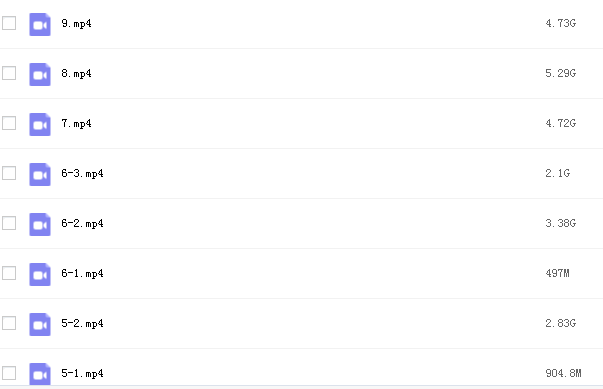The image size is (603, 389).
Task: Mark the checkbox beside 6-3.mp4
Action: (x=9, y=173)
